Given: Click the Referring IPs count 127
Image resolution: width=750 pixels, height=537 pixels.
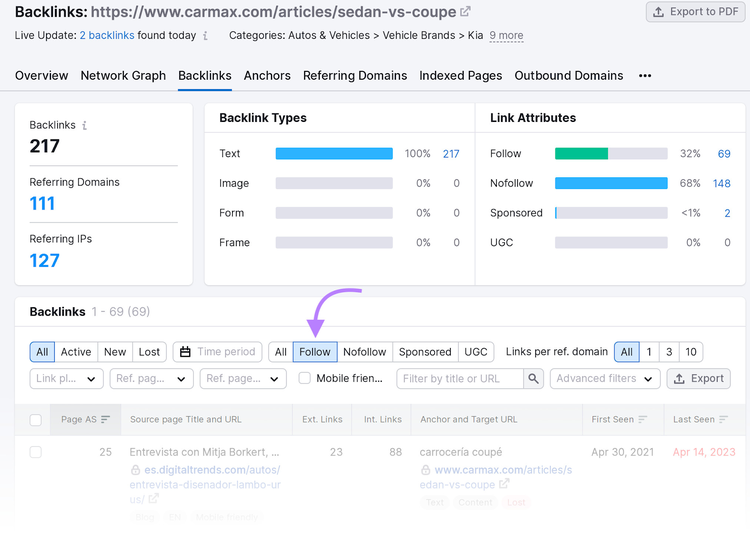Looking at the screenshot, I should (x=44, y=261).
